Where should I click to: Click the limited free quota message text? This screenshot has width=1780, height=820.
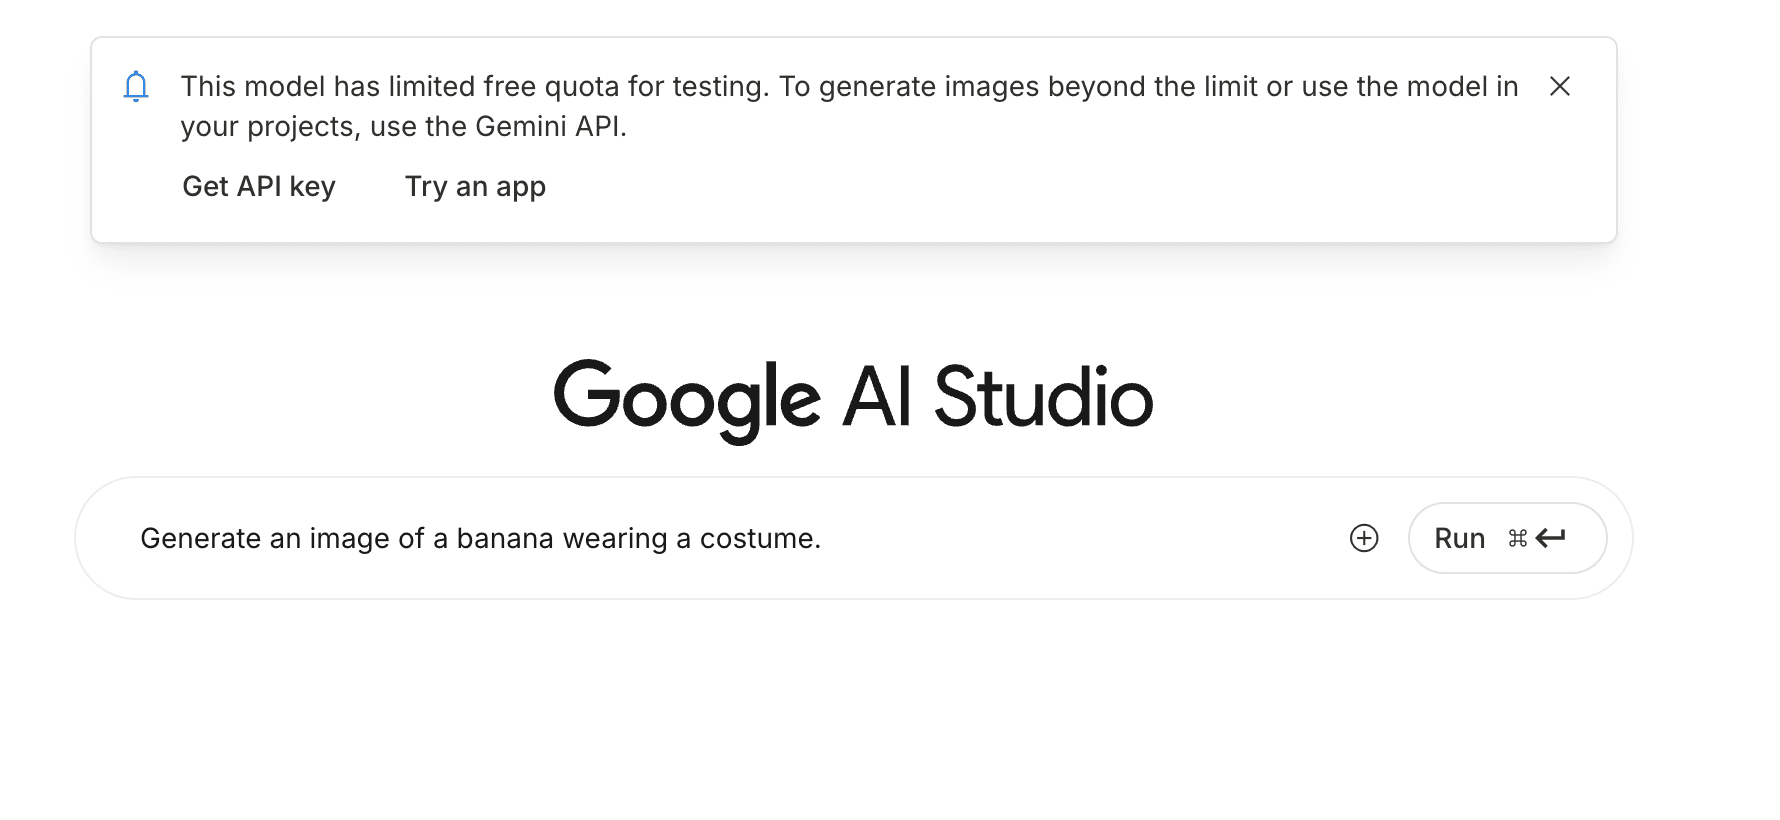coord(850,106)
